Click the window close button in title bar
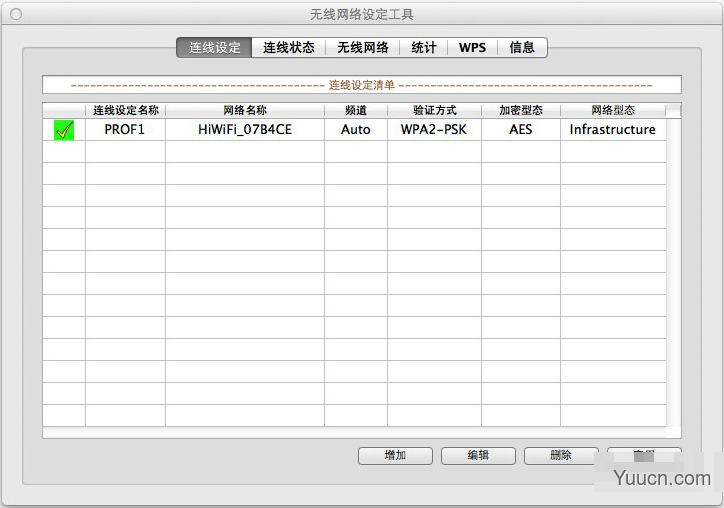The image size is (724, 508). [x=16, y=15]
